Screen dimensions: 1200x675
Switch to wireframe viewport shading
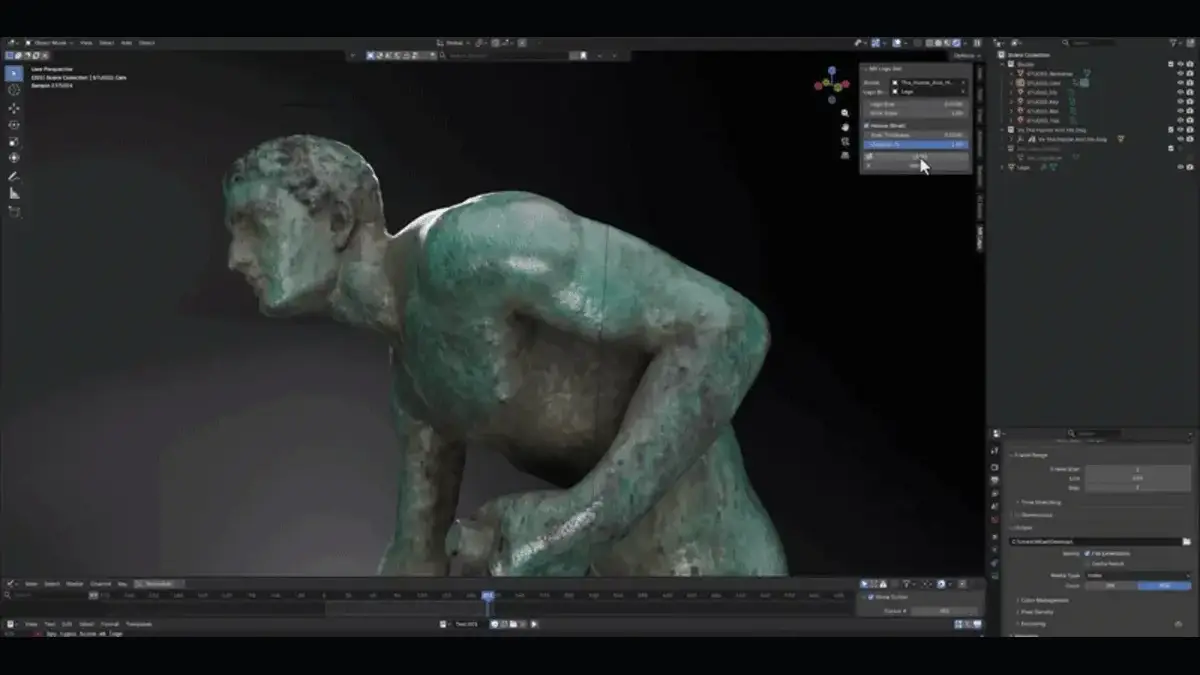[x=930, y=43]
